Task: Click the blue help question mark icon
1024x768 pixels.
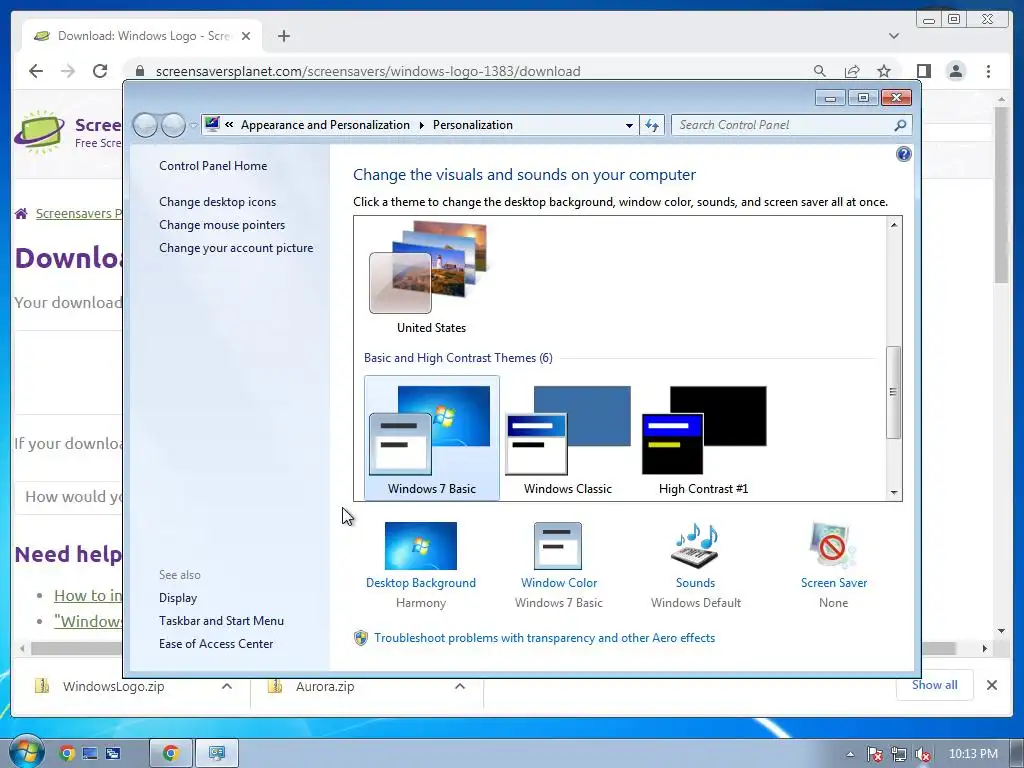Action: (x=904, y=154)
